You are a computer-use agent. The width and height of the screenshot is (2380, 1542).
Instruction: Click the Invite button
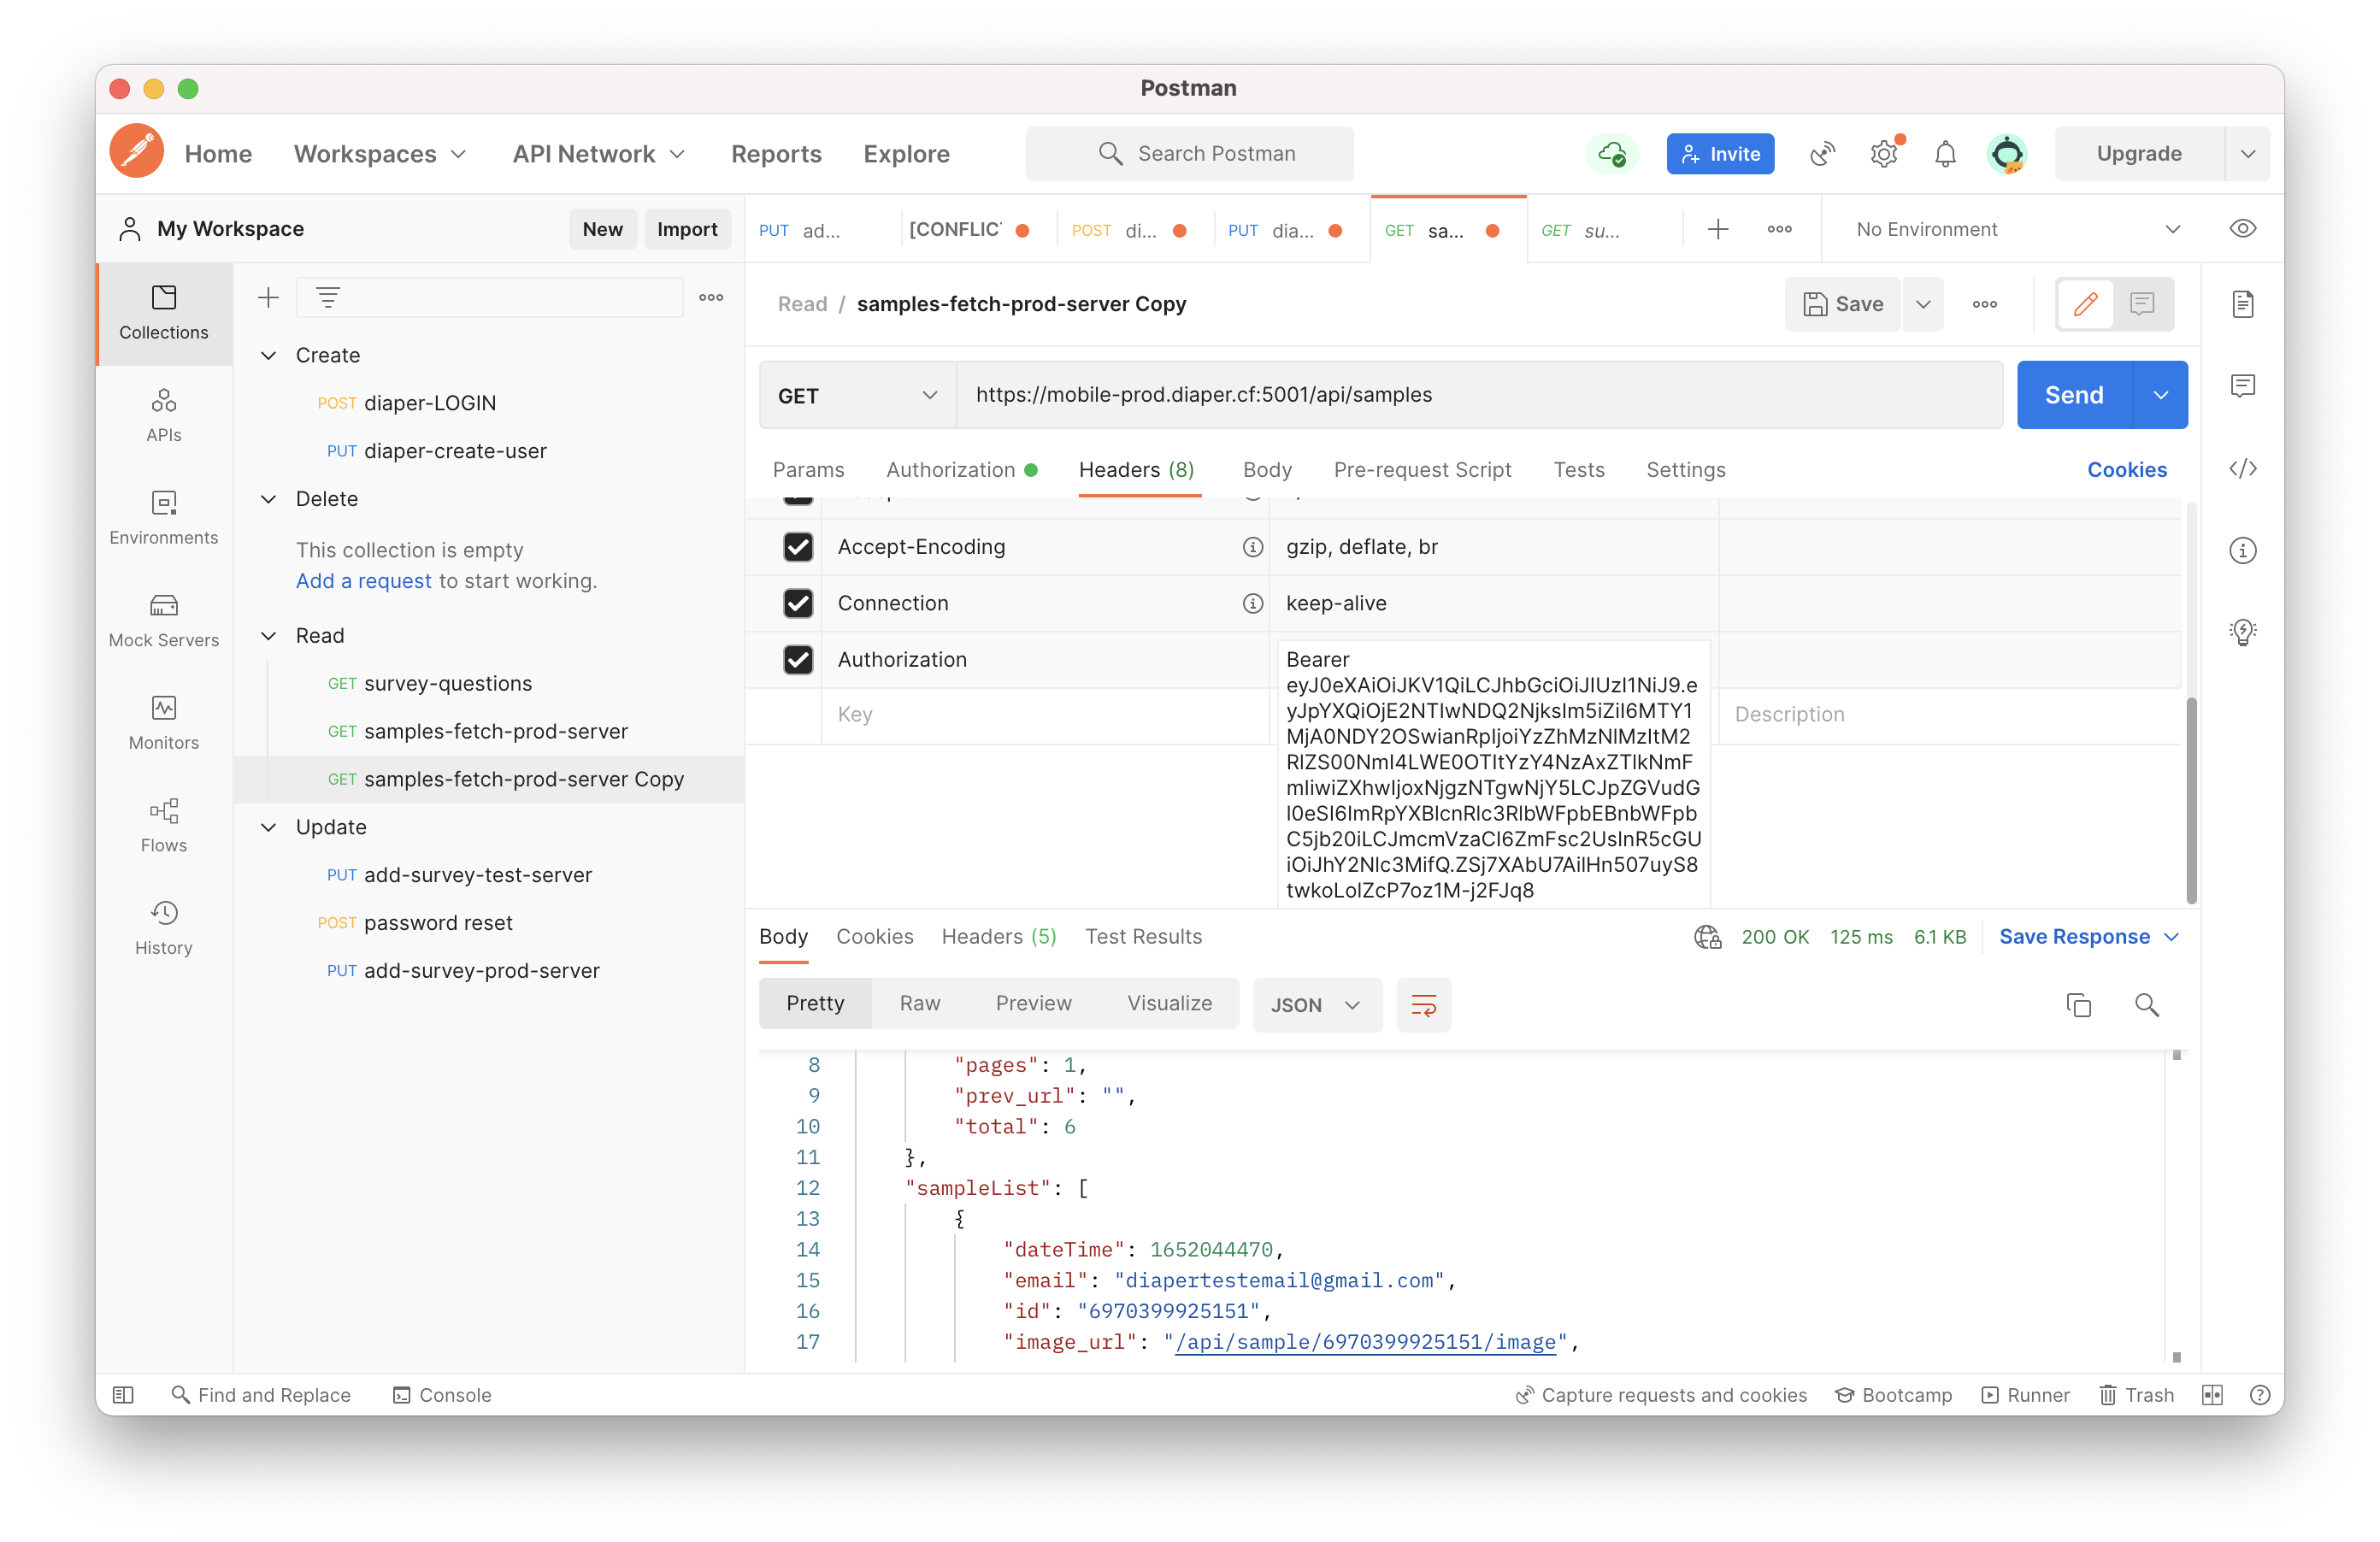(x=1720, y=154)
